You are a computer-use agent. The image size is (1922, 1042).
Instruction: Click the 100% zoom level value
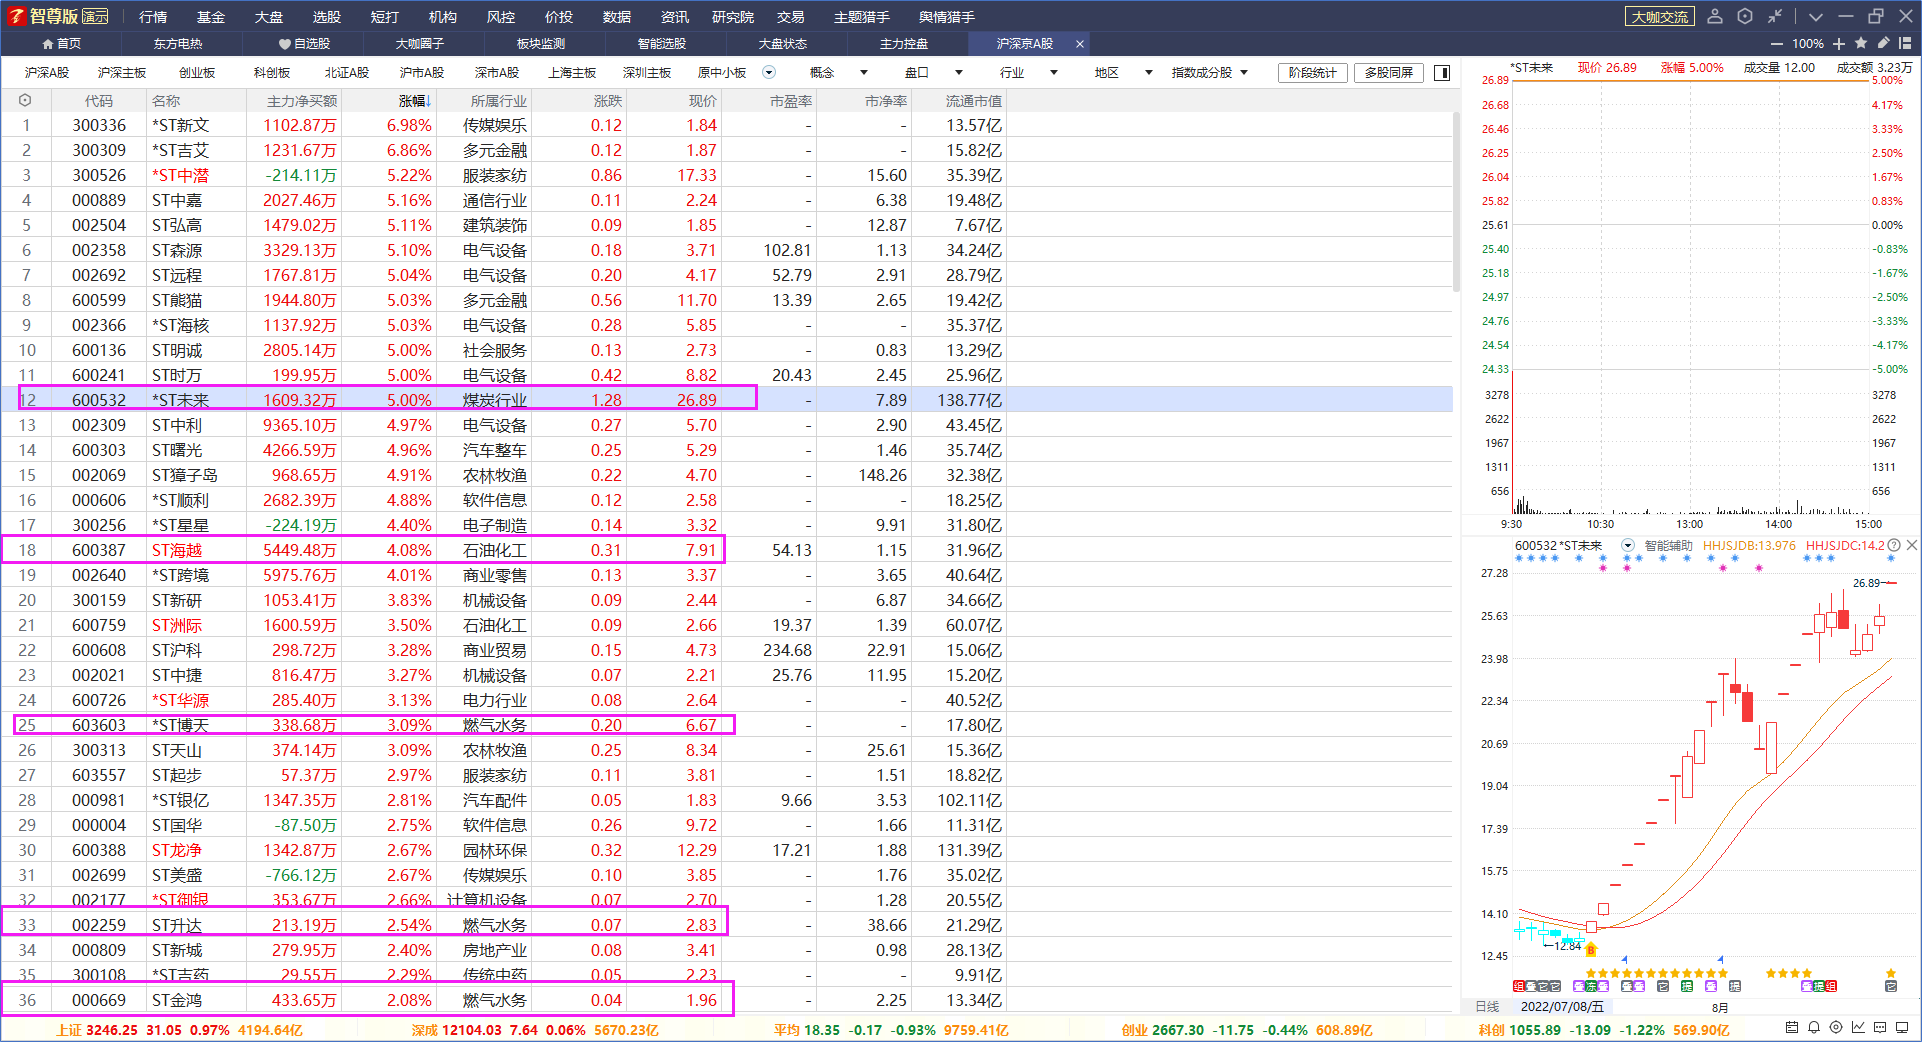(x=1808, y=44)
